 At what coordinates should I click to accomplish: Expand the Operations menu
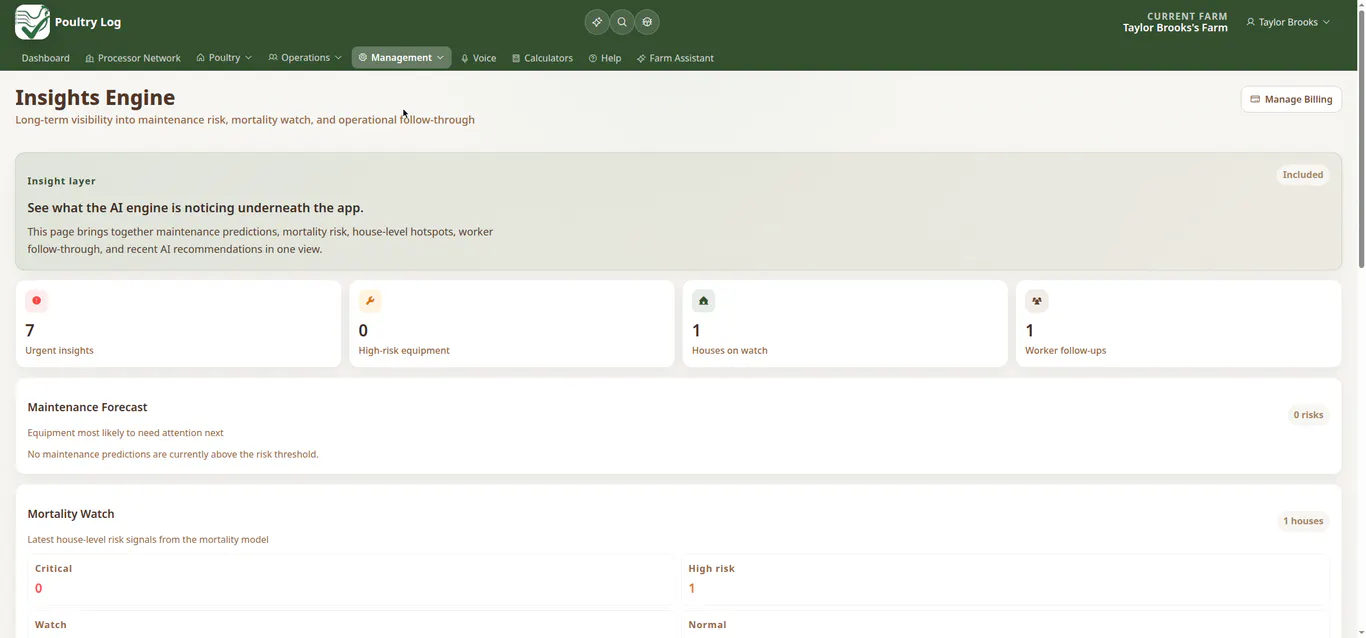305,58
